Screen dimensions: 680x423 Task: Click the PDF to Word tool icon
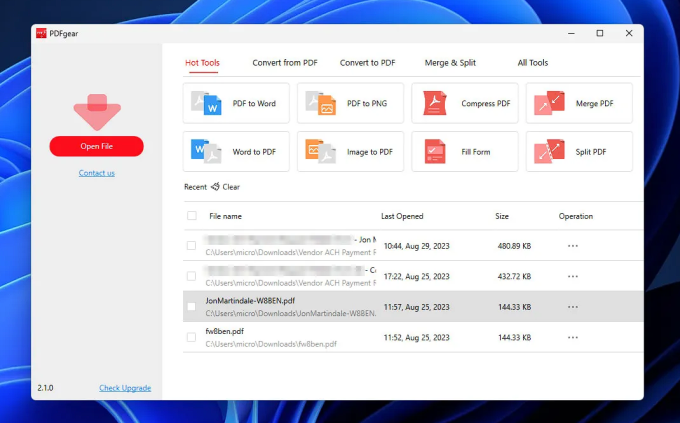coord(206,103)
